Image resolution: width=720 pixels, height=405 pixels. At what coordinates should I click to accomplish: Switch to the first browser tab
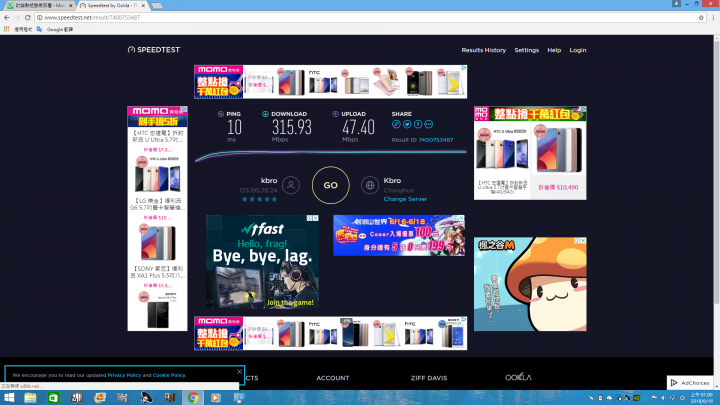tap(38, 6)
